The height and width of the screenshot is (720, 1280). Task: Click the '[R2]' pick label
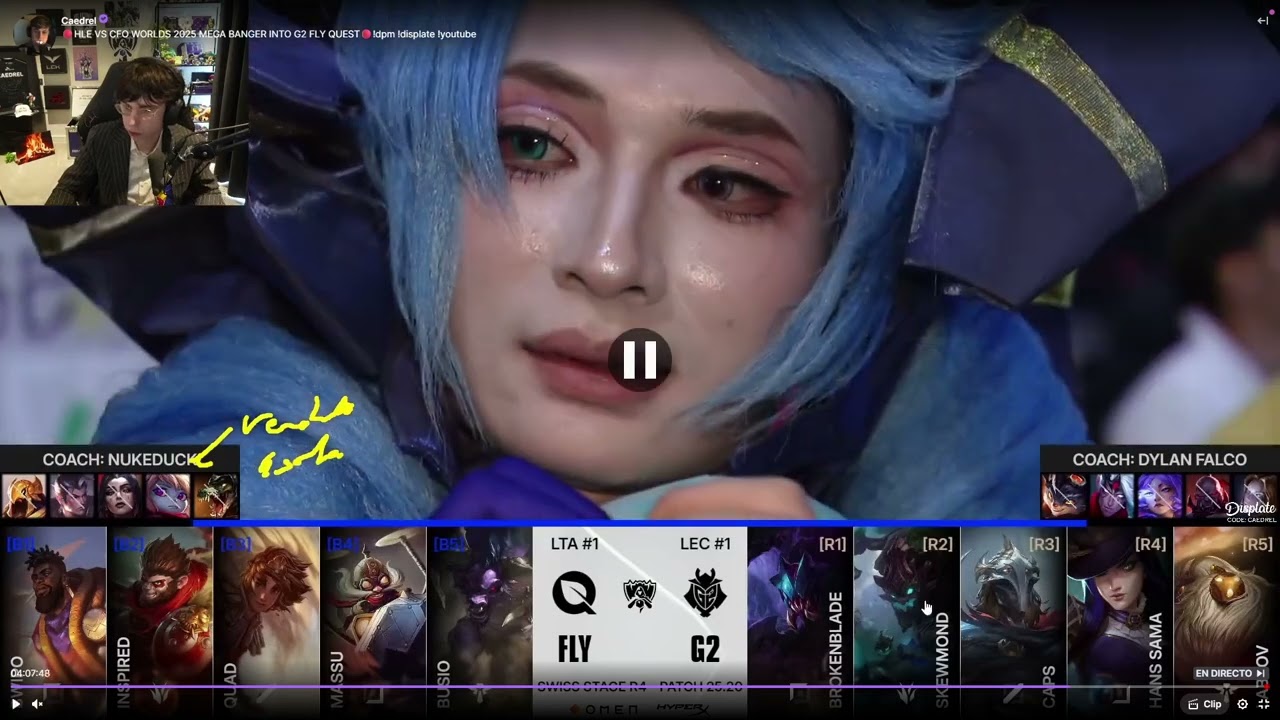tap(938, 544)
